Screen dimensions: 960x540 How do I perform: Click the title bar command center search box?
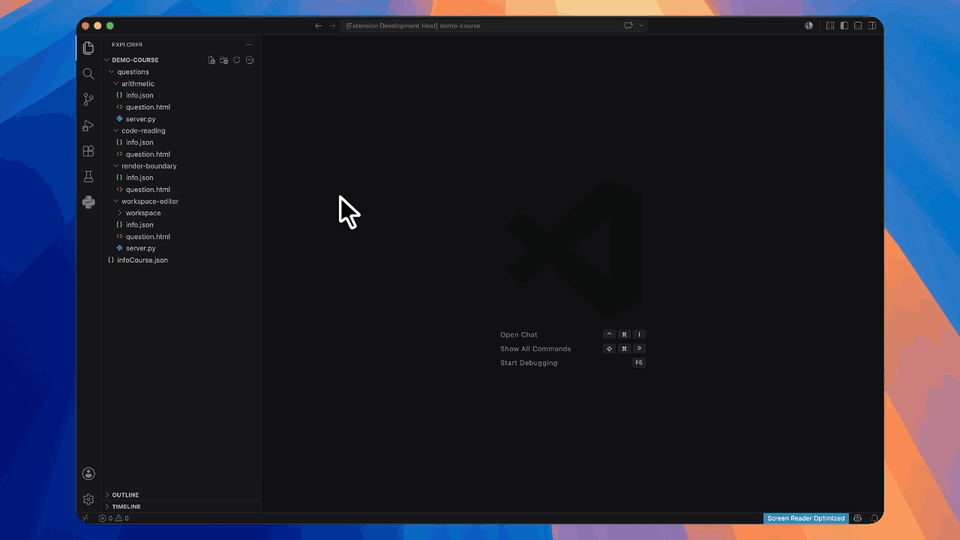pyautogui.click(x=479, y=26)
